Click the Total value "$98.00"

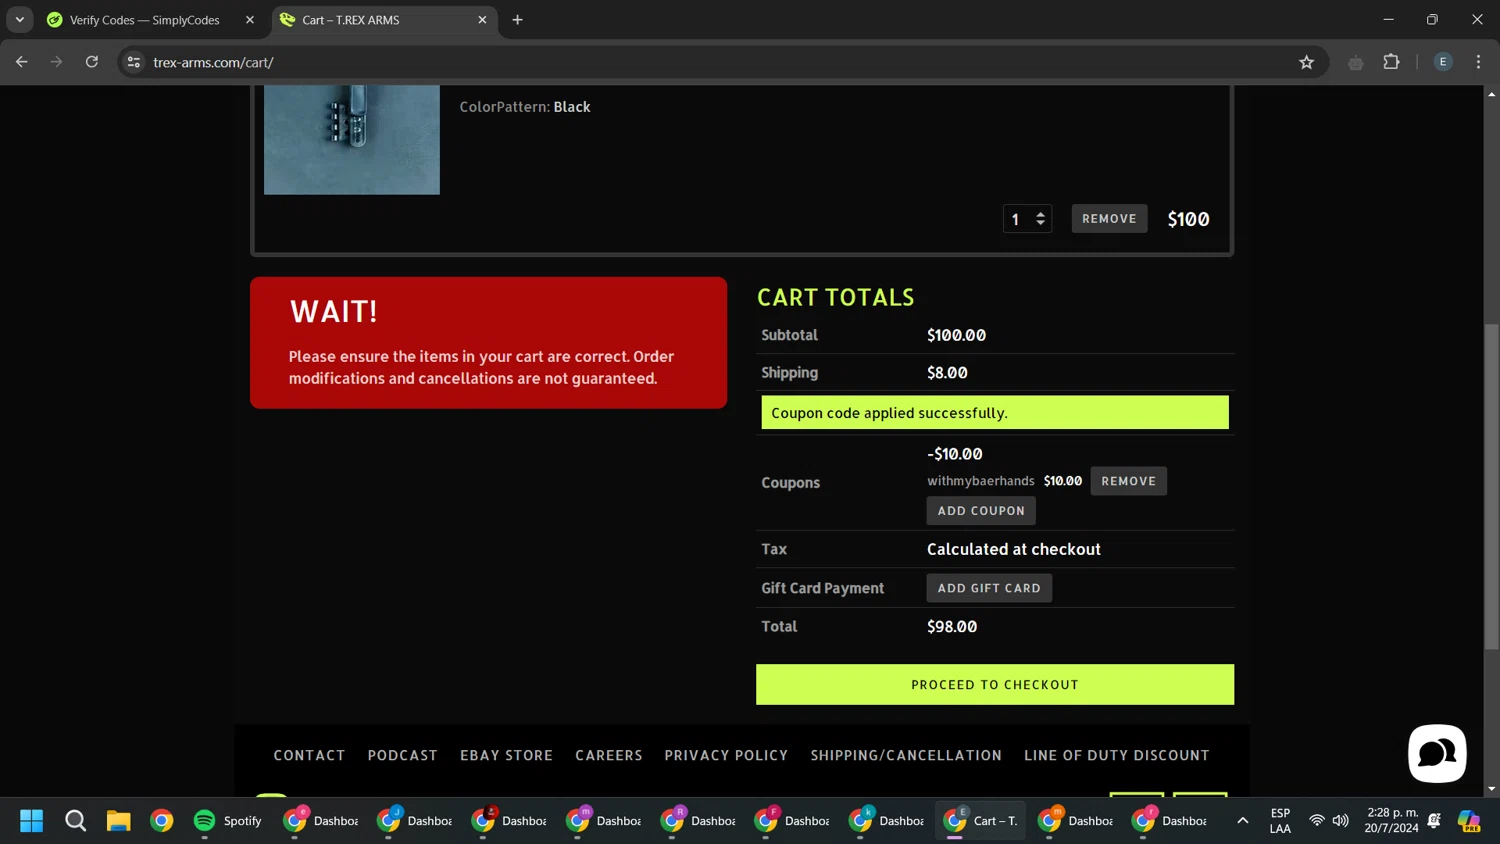952,627
